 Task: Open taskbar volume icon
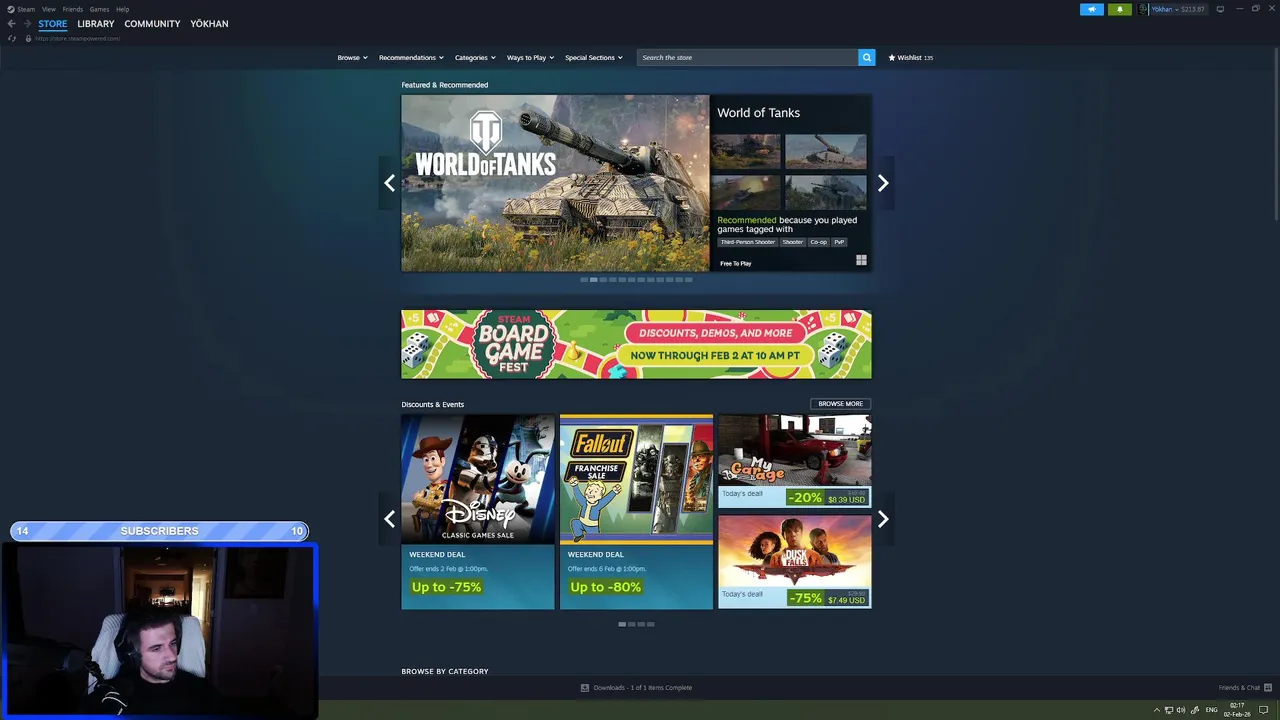tap(1181, 710)
